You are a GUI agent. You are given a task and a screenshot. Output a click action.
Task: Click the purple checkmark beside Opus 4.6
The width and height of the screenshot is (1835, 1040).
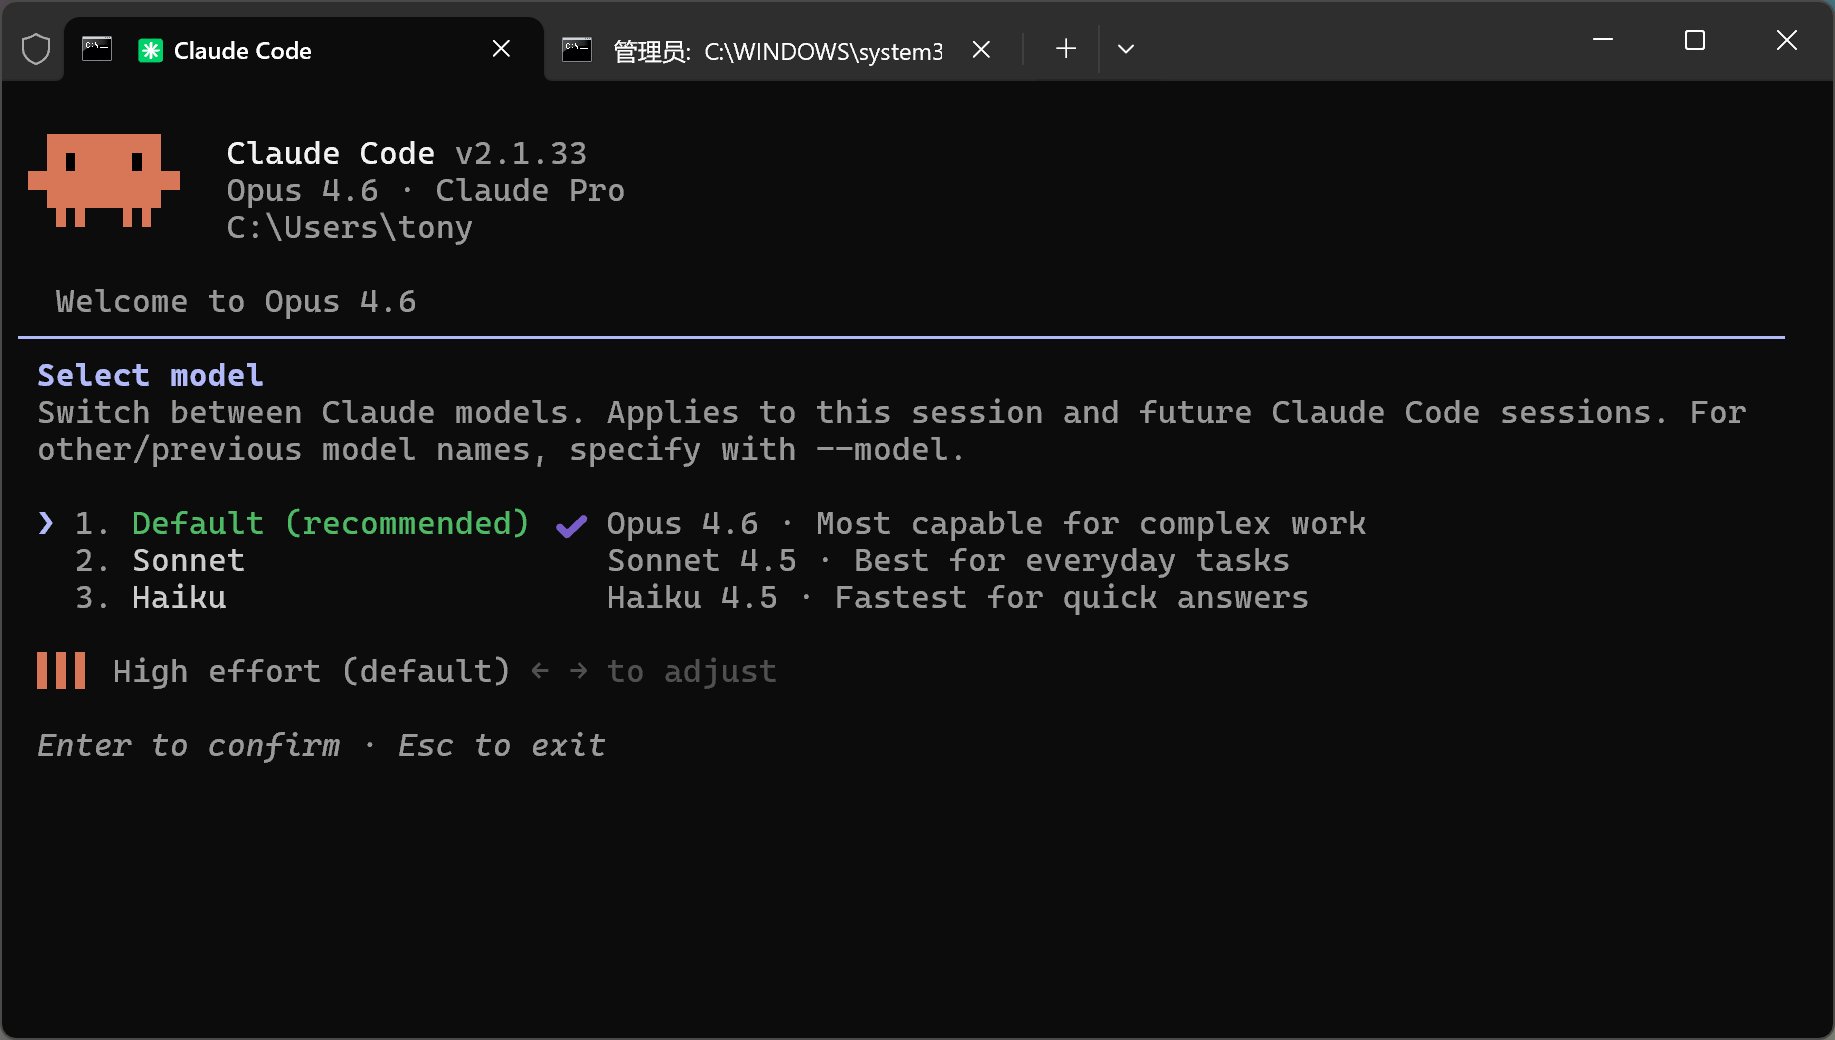(x=571, y=525)
